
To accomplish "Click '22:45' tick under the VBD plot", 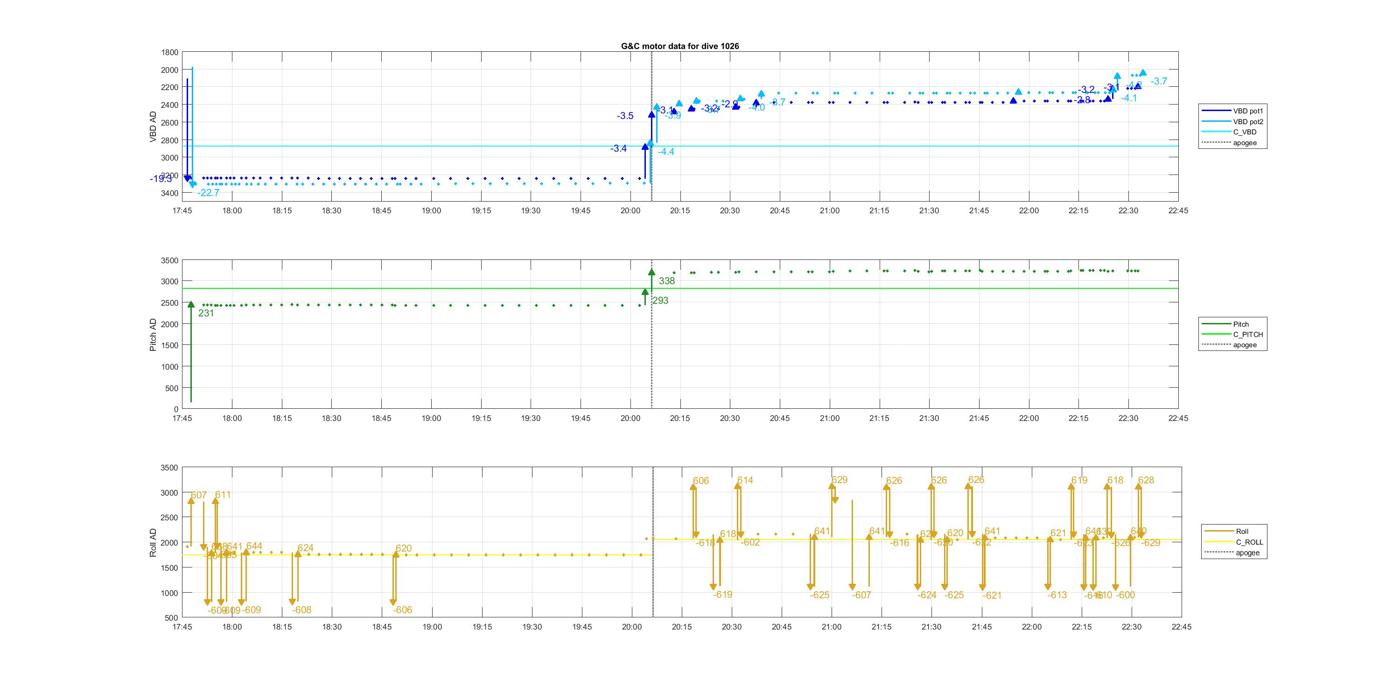I will (1178, 210).
